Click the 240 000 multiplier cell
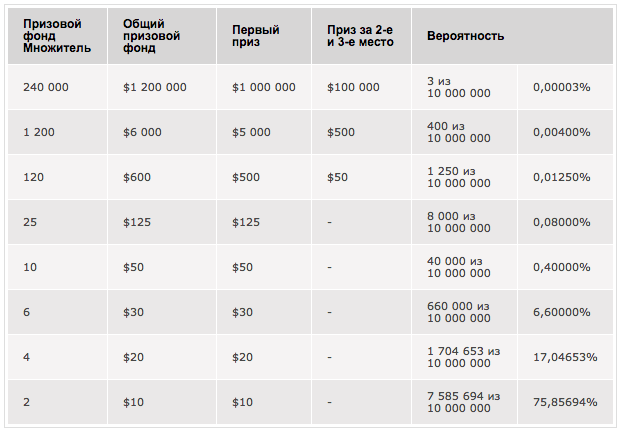Viewport: 622px width, 432px height. 58,87
